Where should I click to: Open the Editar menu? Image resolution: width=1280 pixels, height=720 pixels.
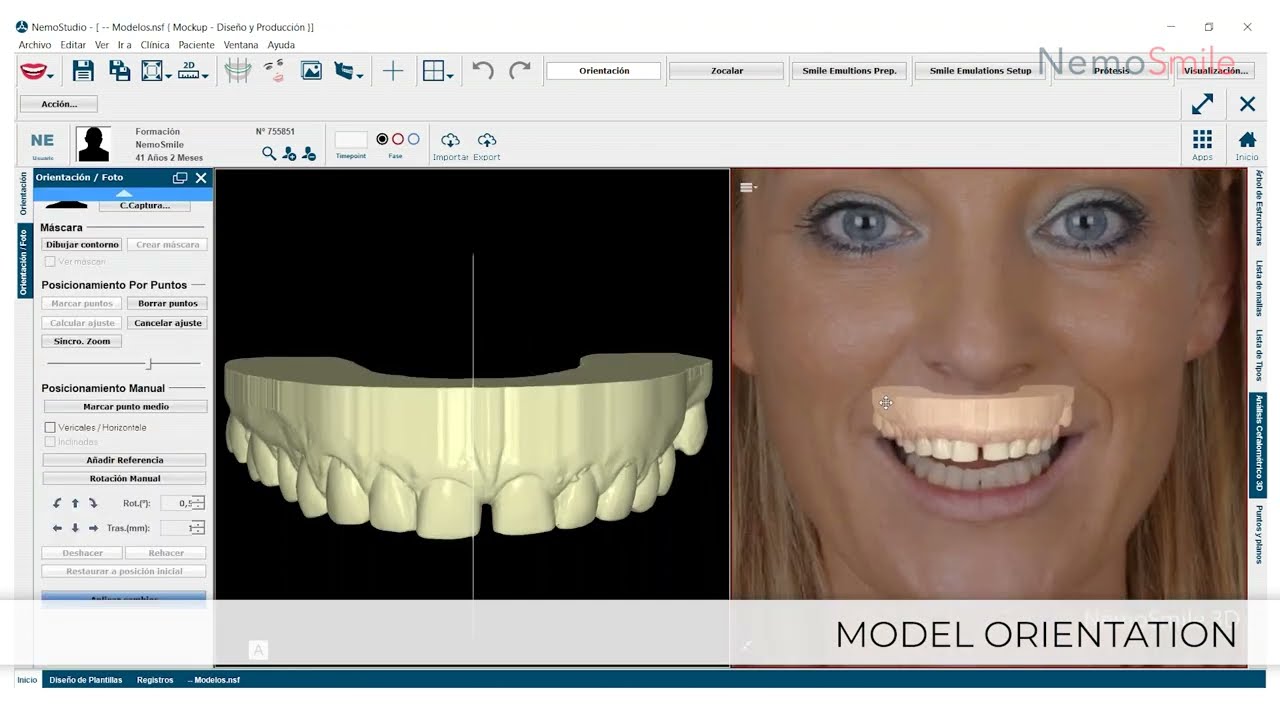pyautogui.click(x=73, y=45)
